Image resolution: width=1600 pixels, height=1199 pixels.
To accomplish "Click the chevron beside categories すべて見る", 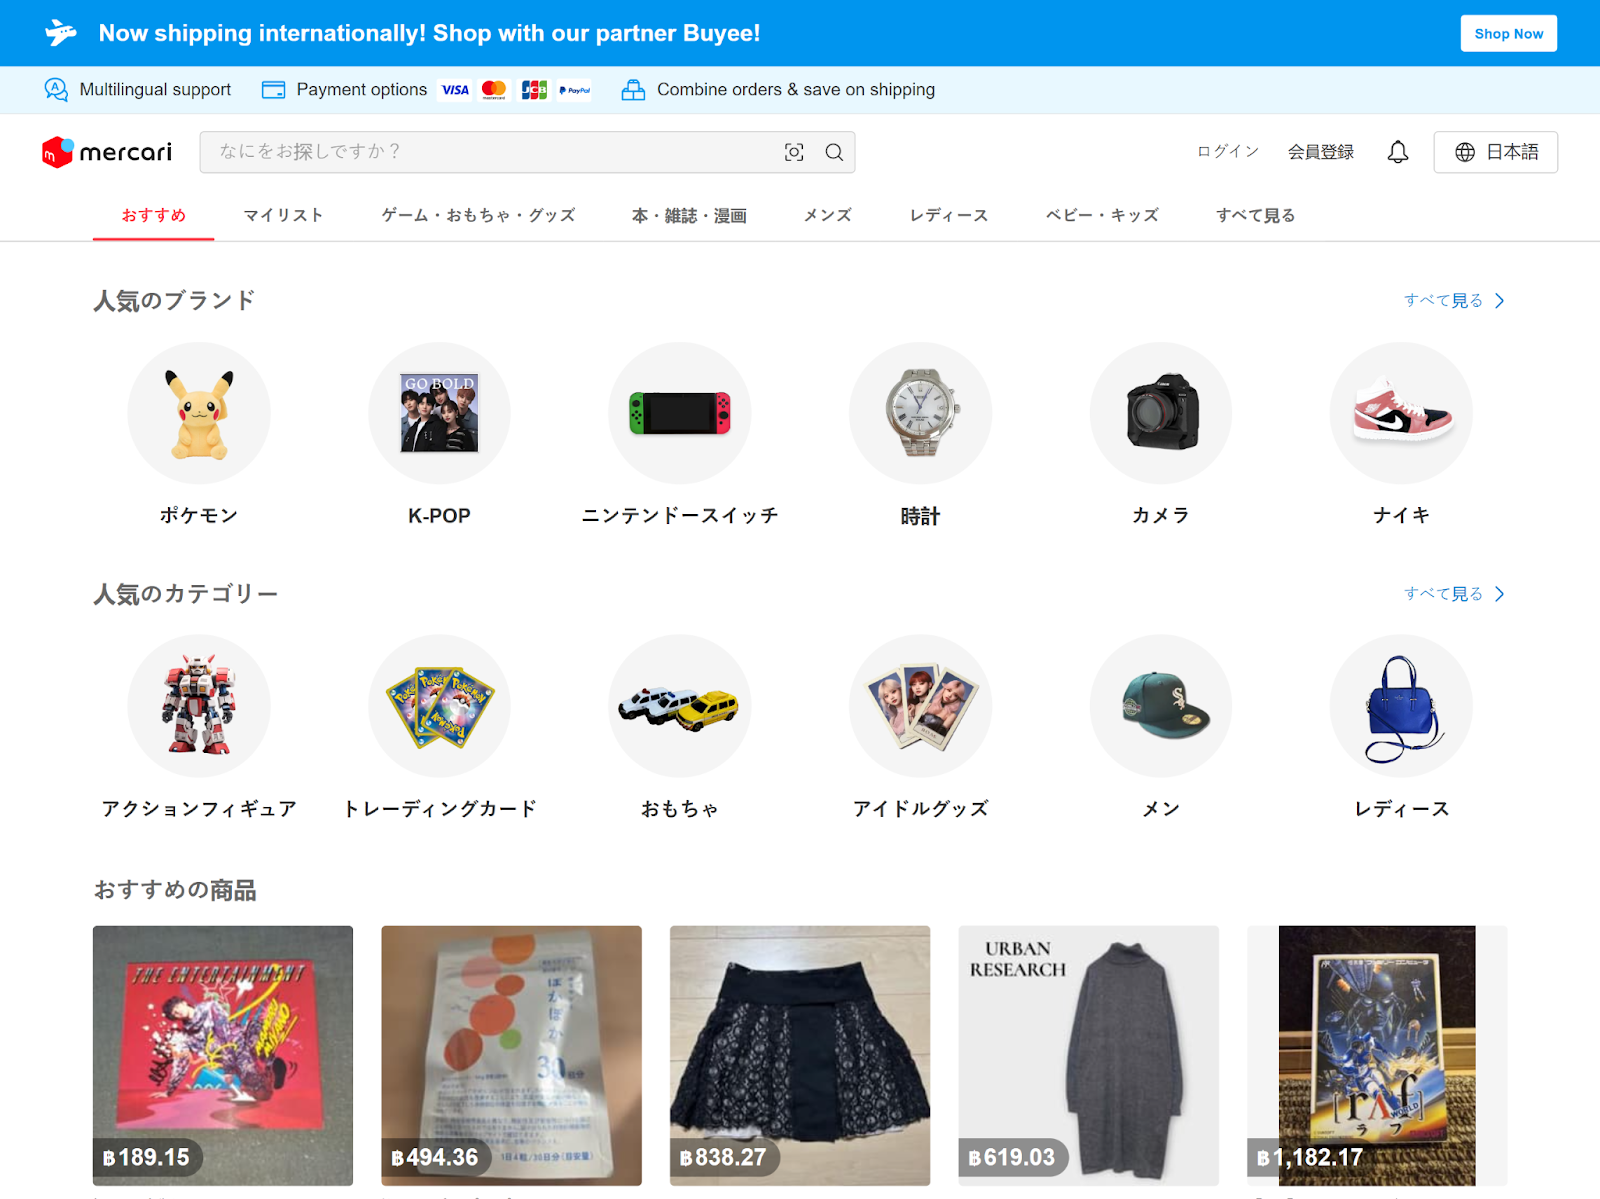I will click(x=1499, y=594).
